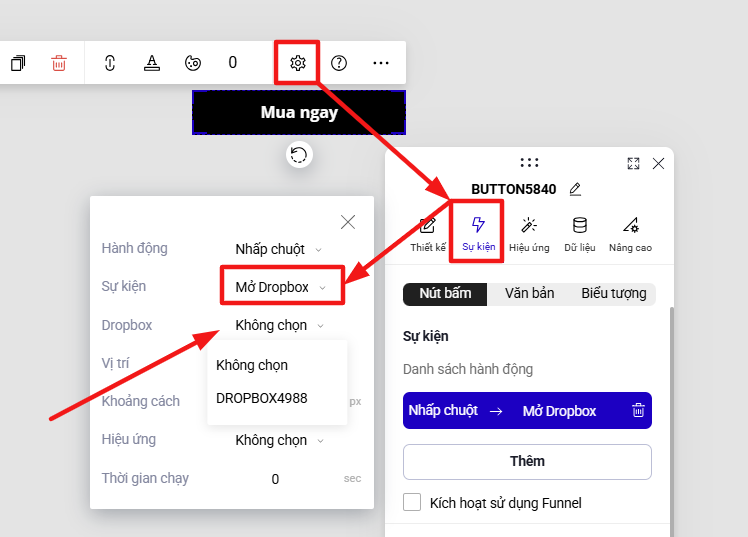The height and width of the screenshot is (537, 748).
Task: Collapse the Dropbox dropdown showing Không chọn
Action: point(280,325)
